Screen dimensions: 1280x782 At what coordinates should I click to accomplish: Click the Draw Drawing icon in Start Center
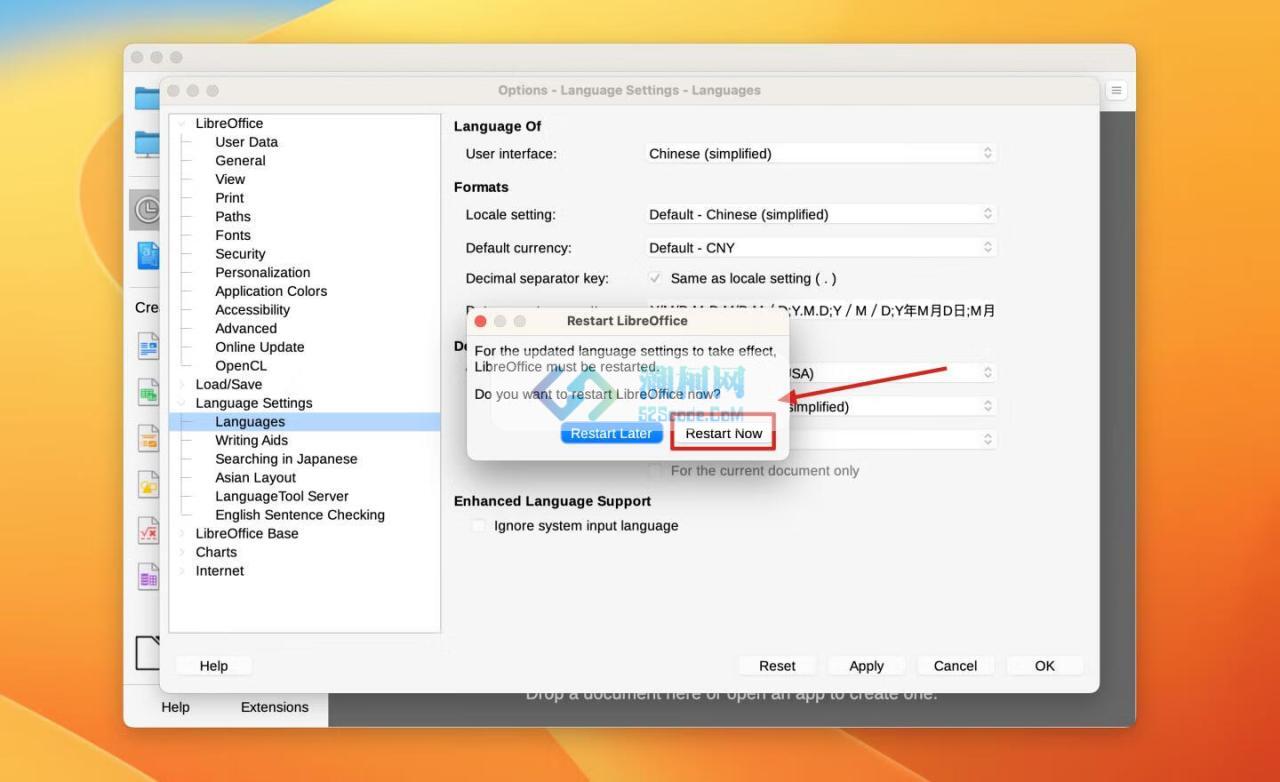click(148, 485)
